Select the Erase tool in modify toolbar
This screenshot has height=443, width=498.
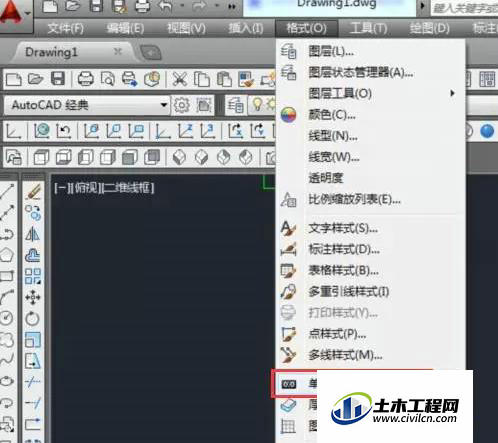click(x=33, y=192)
